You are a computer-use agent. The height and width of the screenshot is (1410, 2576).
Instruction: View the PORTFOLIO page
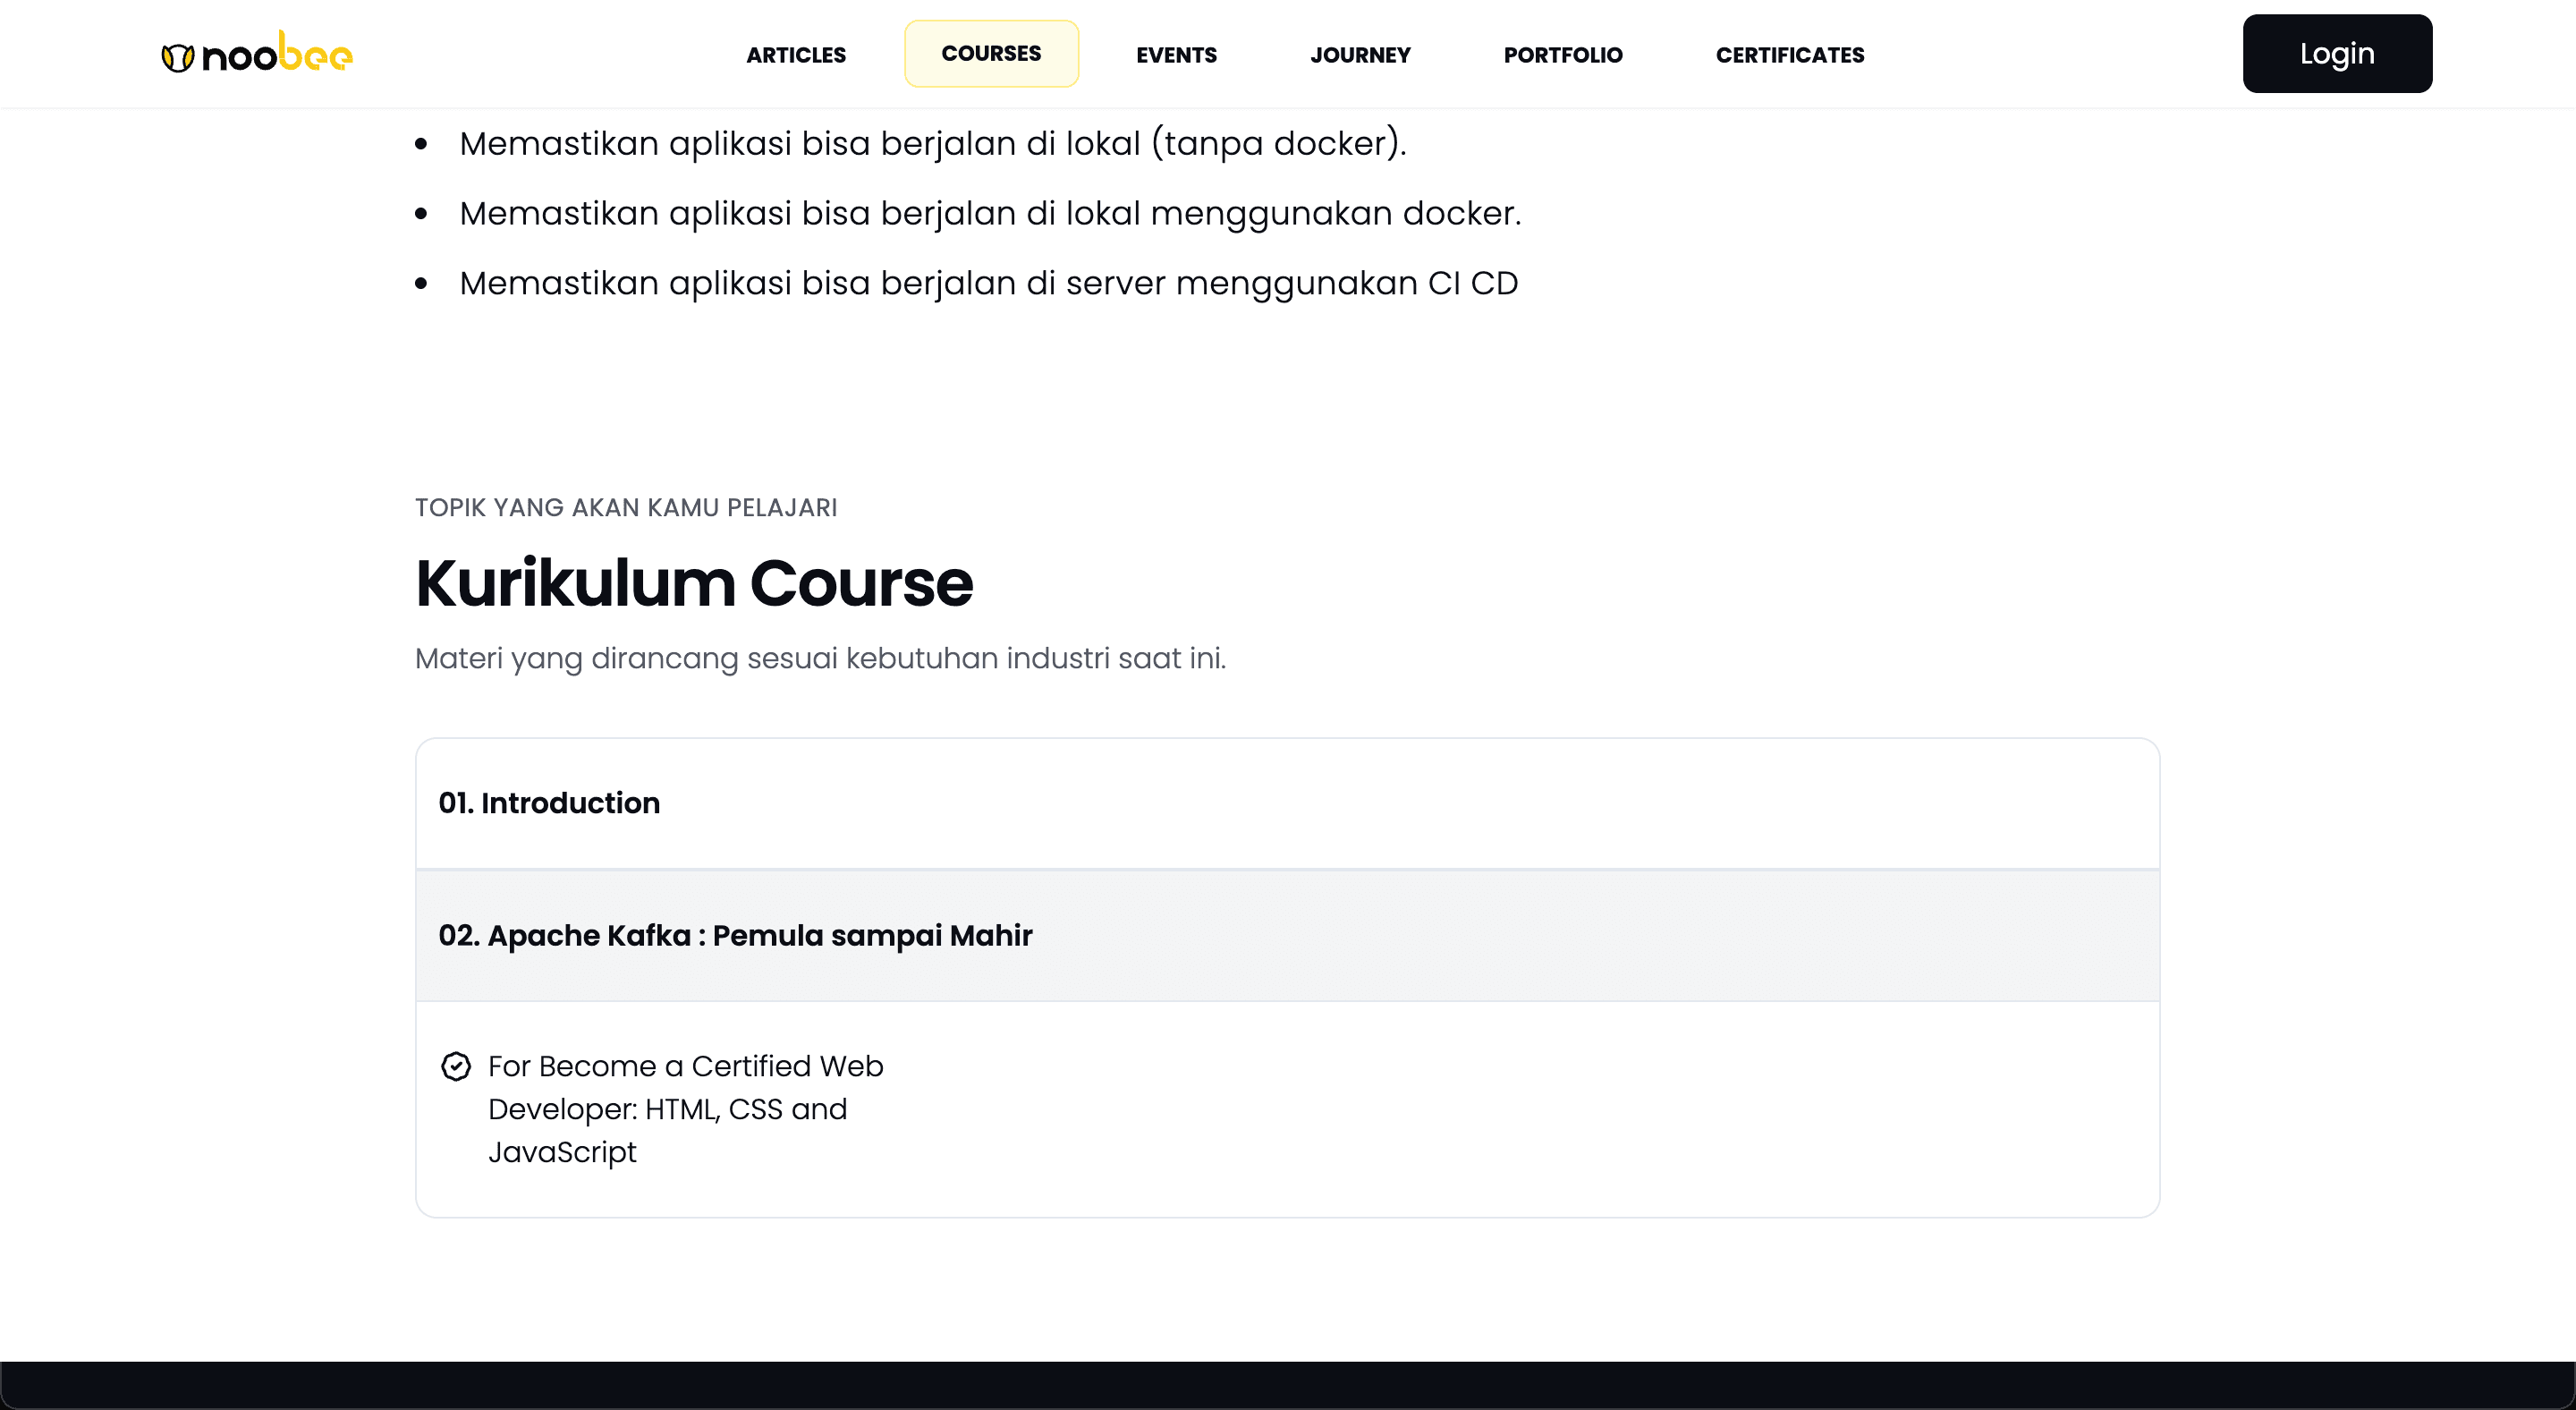[1562, 54]
